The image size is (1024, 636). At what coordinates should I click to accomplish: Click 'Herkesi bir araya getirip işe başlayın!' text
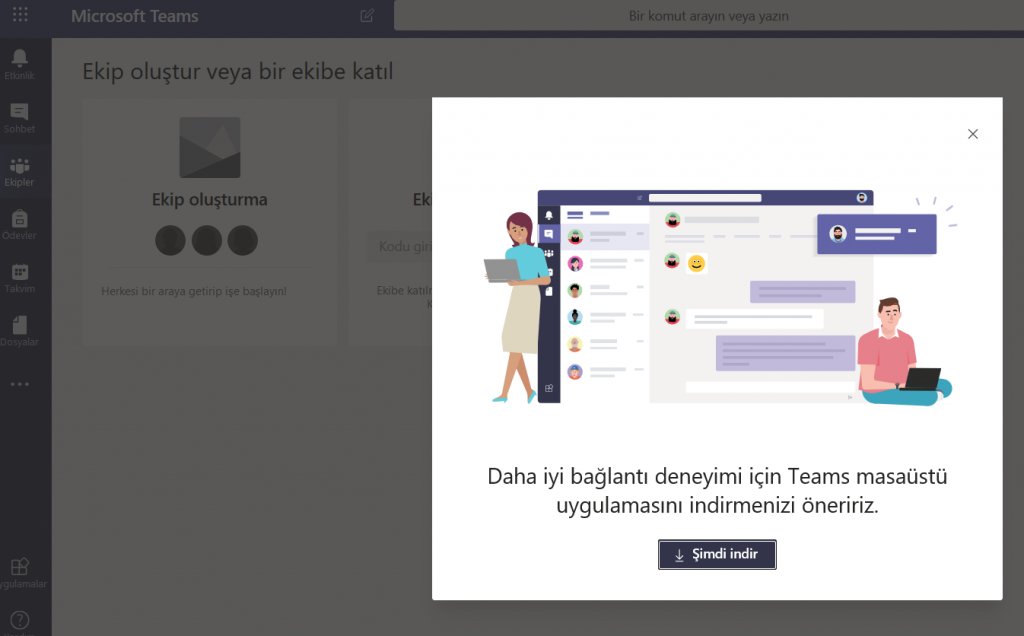pyautogui.click(x=194, y=291)
